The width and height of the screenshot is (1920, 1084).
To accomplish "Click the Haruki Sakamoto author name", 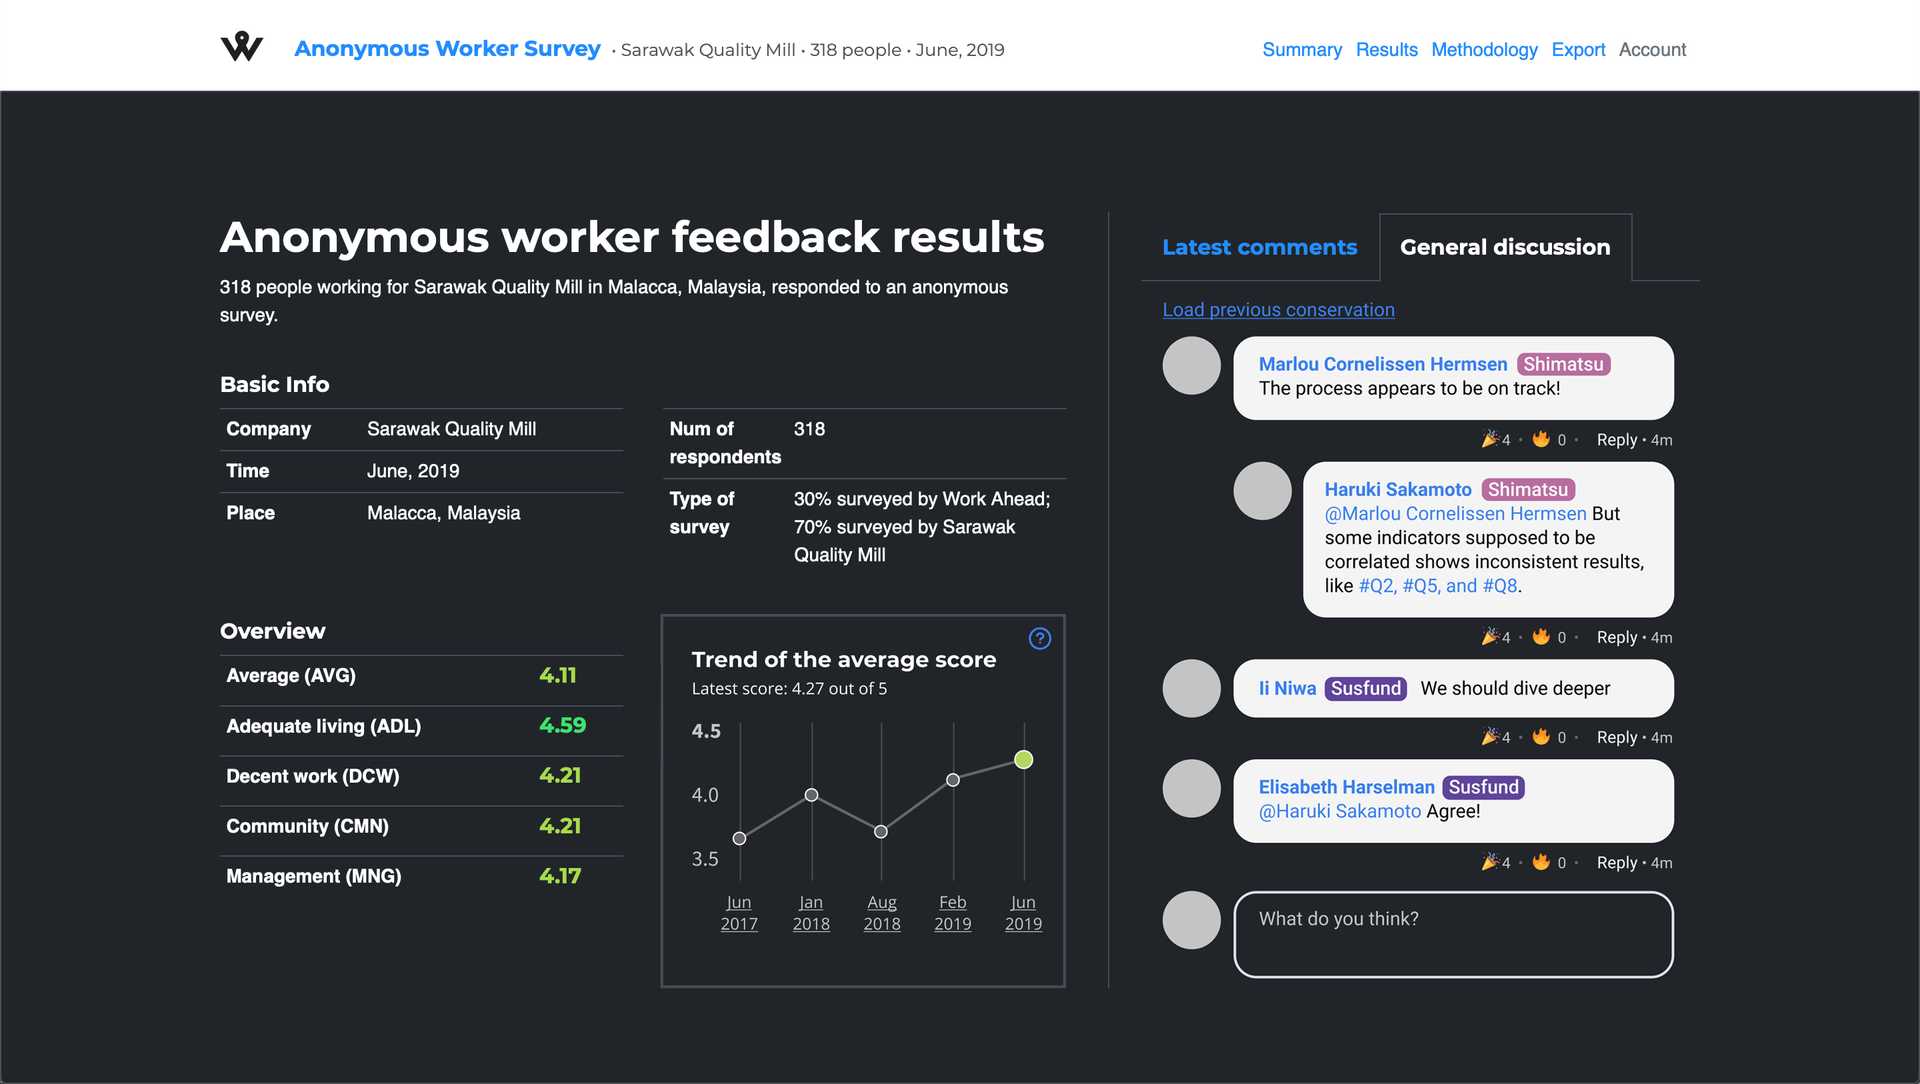I will [x=1398, y=489].
